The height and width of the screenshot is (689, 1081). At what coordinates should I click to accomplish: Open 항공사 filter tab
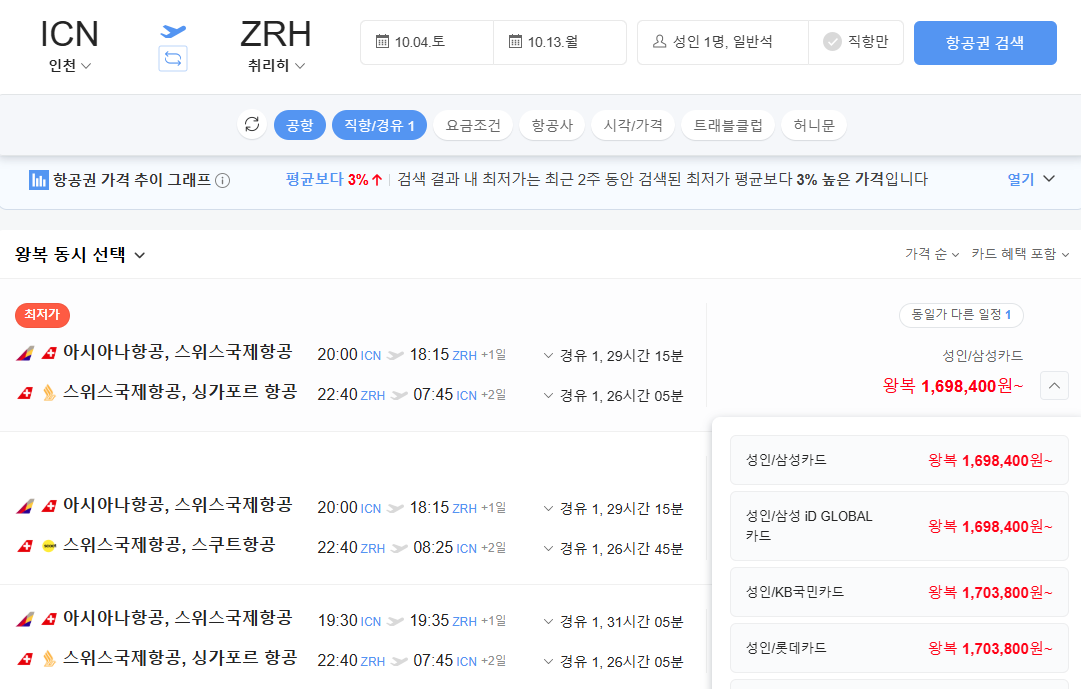pyautogui.click(x=552, y=126)
